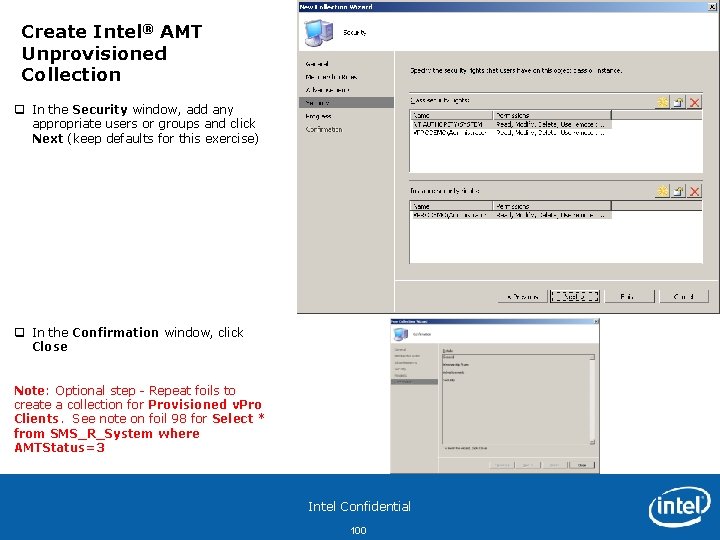Close the small Confirmation wizard via title X
Image resolution: width=720 pixels, height=540 pixels.
tap(596, 321)
